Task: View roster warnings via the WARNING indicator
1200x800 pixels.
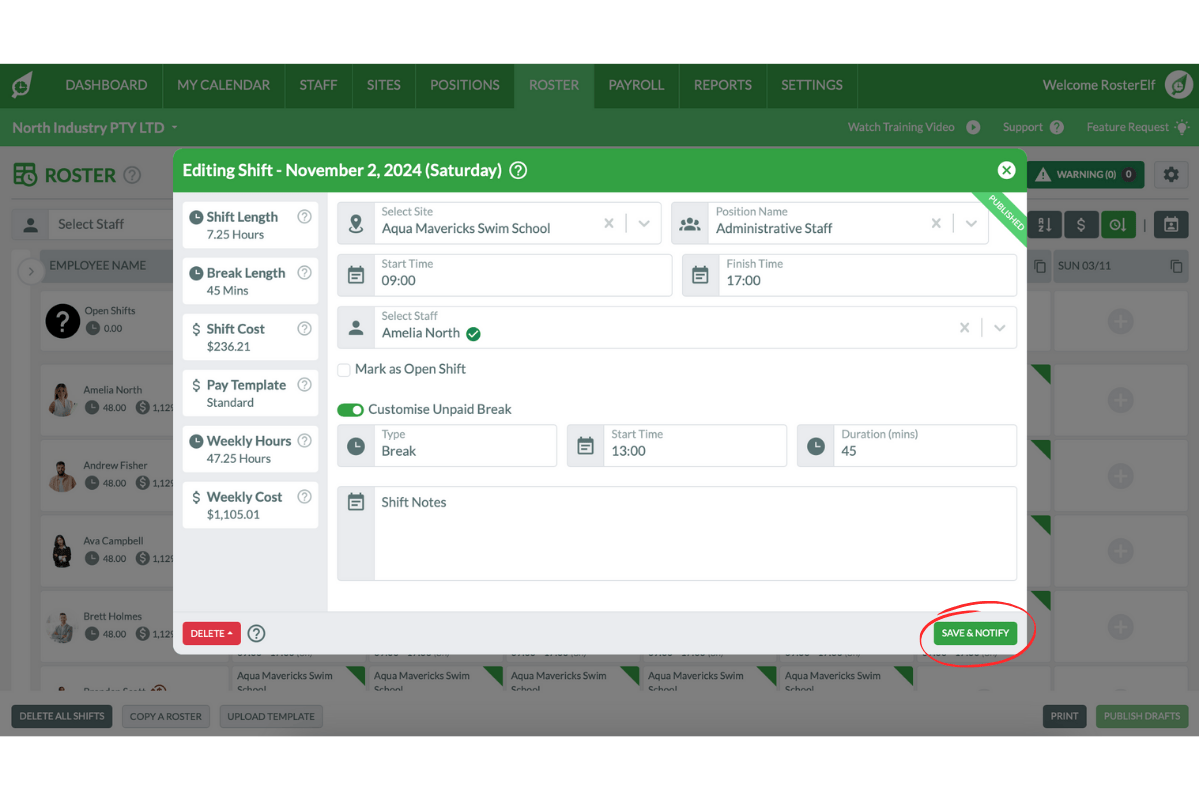Action: 1085,174
